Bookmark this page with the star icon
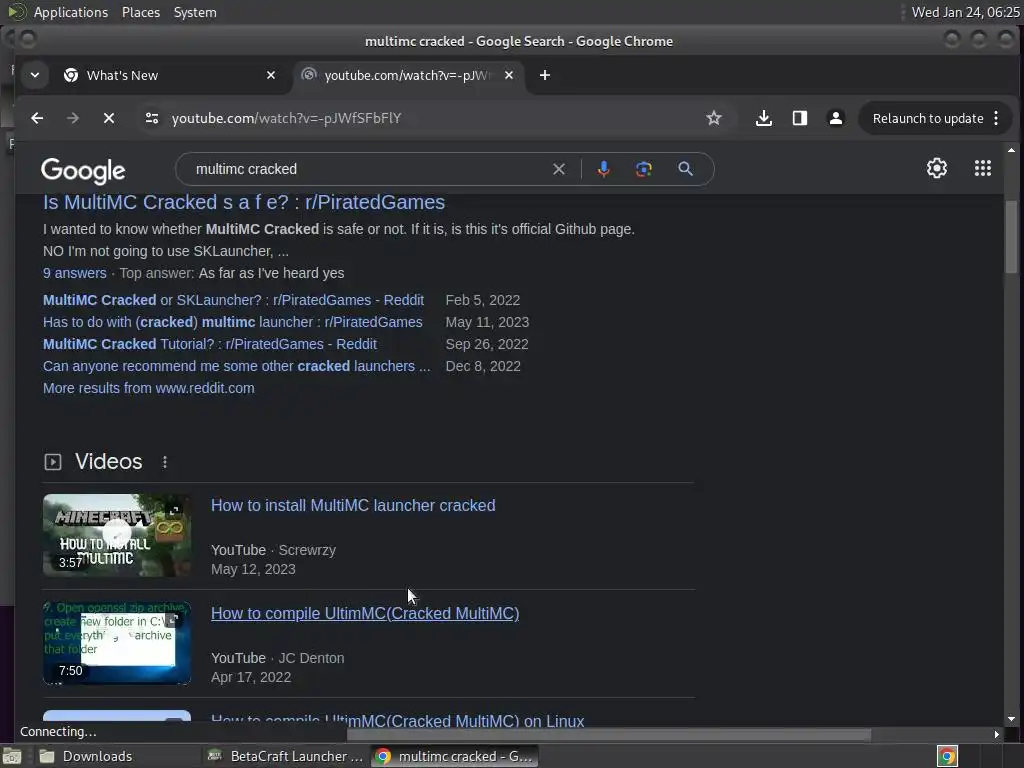This screenshot has height=768, width=1024. tap(714, 118)
